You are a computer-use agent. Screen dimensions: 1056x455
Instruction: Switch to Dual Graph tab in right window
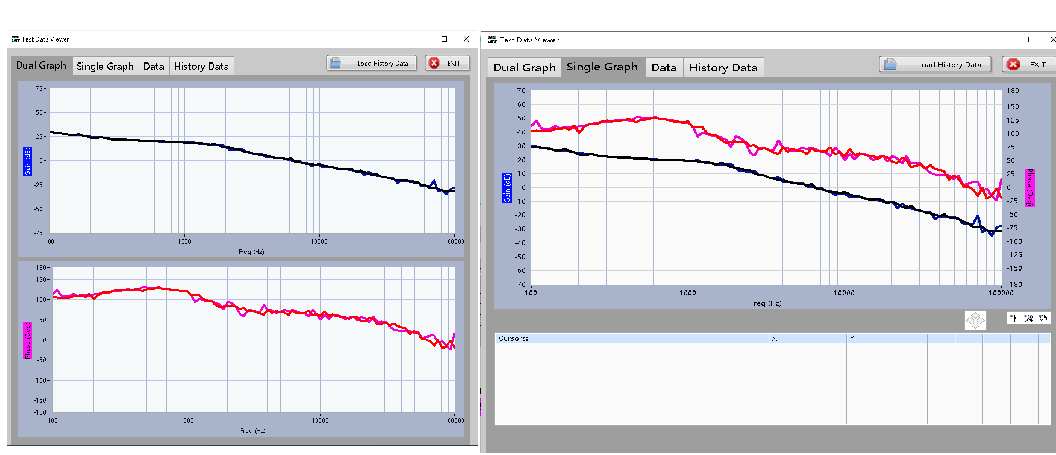[524, 67]
